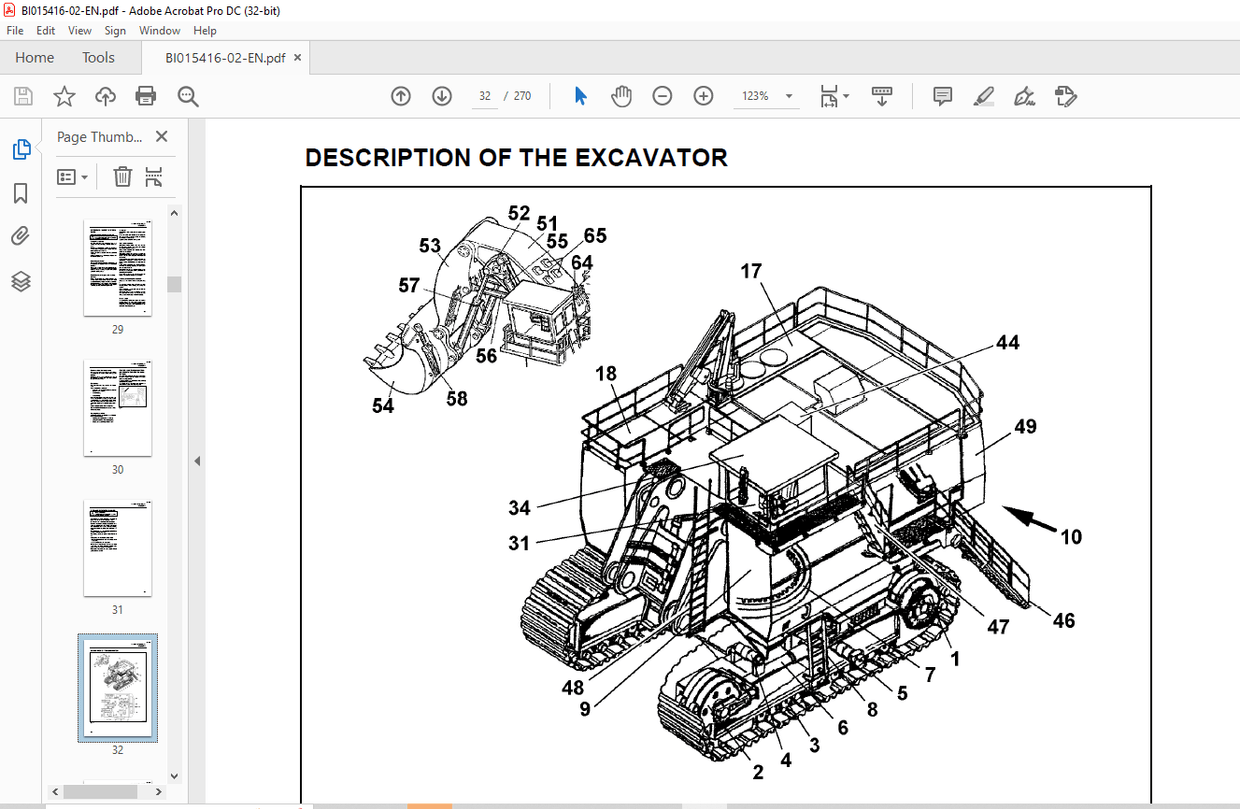The image size is (1240, 809).
Task: Open the View menu
Action: [x=79, y=30]
